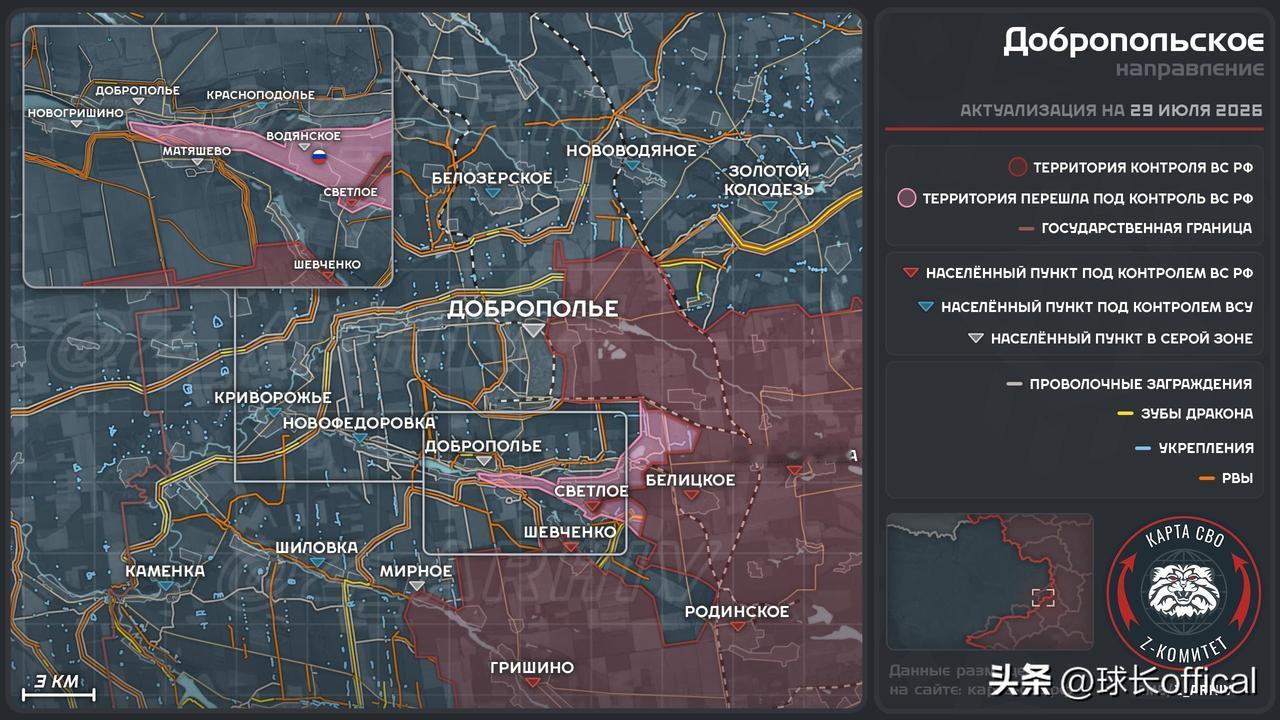This screenshot has height=720, width=1280.
Task: Click the blue triangle icon in the legend
Action: pyautogui.click(x=925, y=307)
